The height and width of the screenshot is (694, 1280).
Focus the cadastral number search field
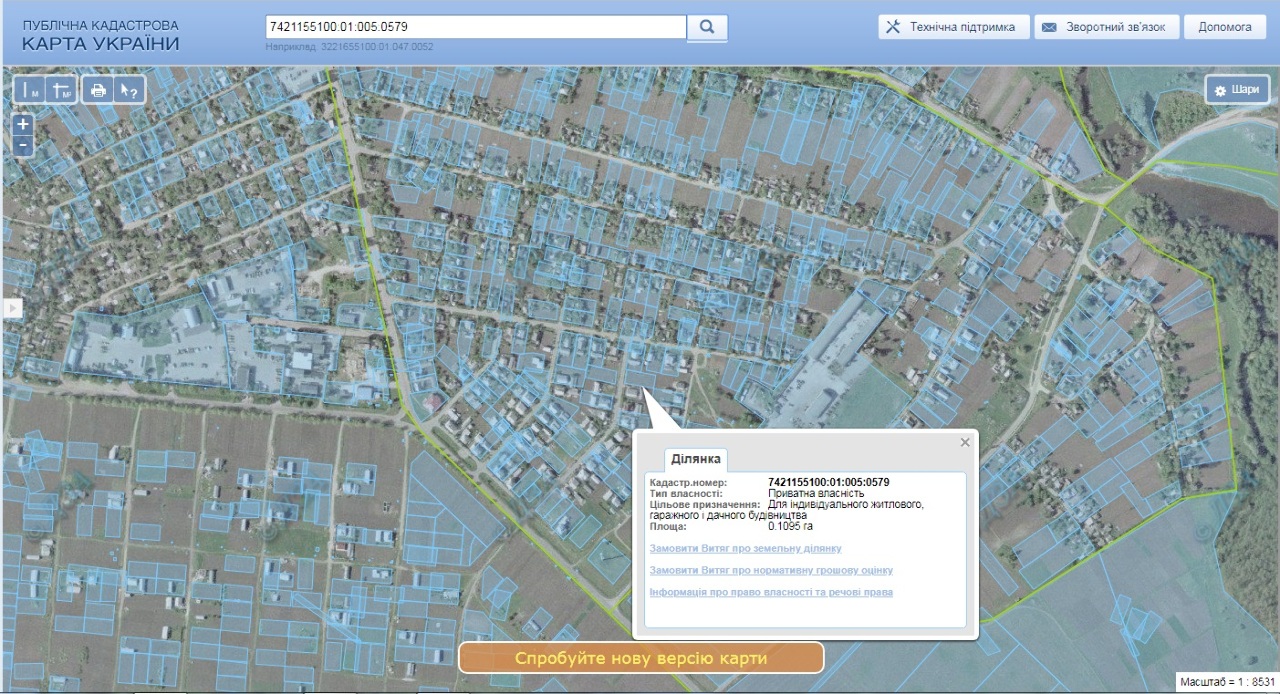476,27
